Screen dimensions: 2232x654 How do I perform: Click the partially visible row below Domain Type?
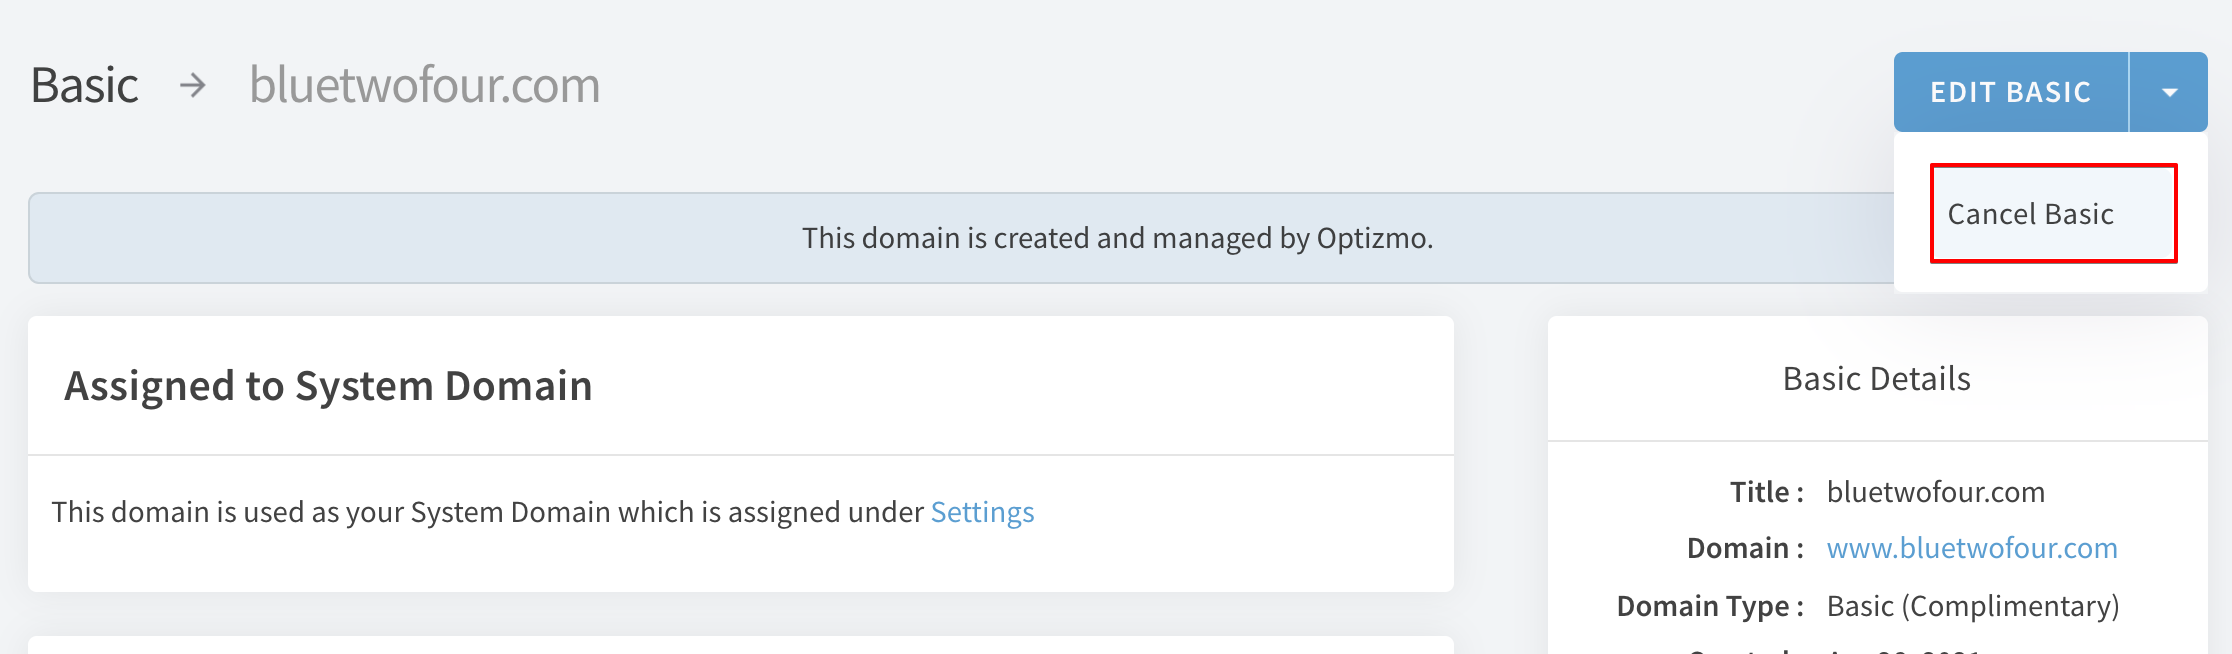[x=1835, y=648]
